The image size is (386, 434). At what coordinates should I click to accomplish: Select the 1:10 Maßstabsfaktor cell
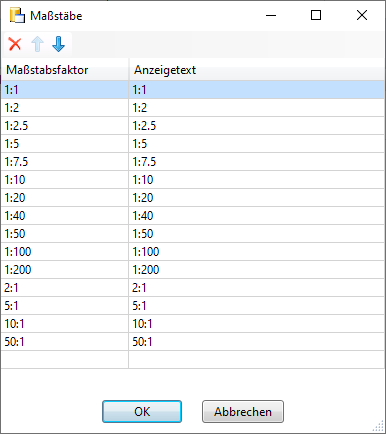pyautogui.click(x=65, y=180)
